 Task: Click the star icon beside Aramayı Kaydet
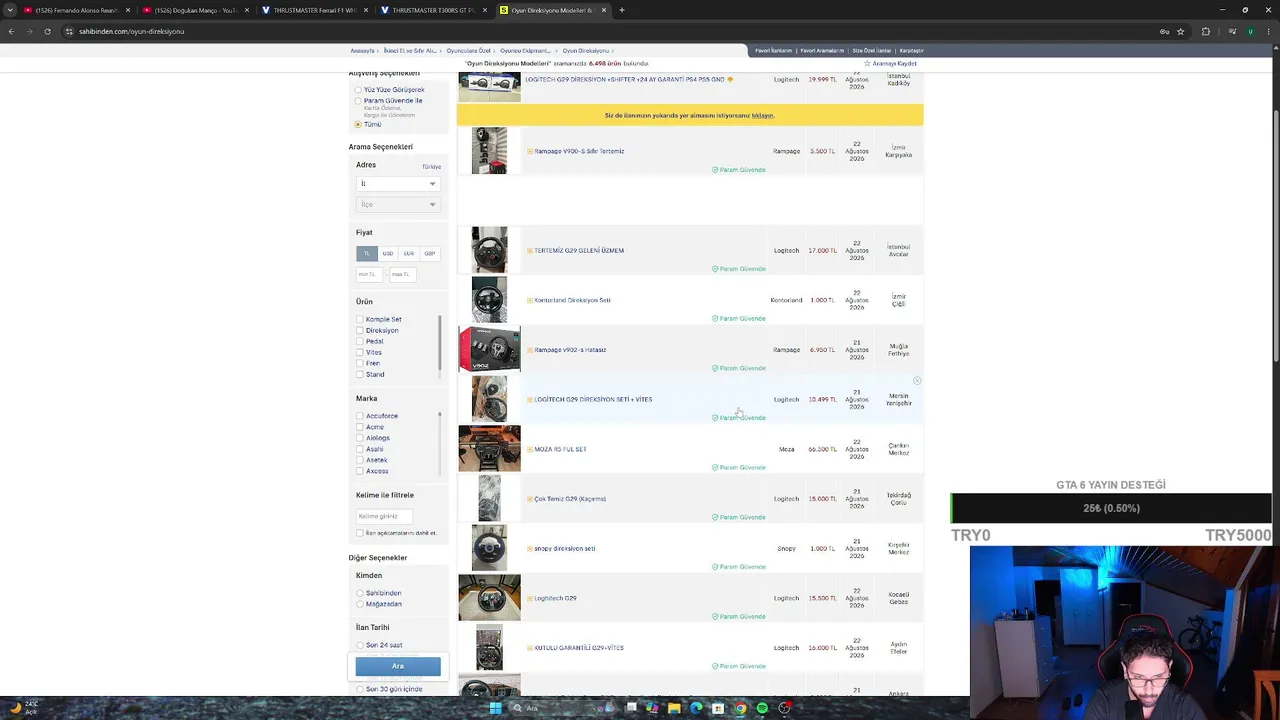(x=867, y=64)
